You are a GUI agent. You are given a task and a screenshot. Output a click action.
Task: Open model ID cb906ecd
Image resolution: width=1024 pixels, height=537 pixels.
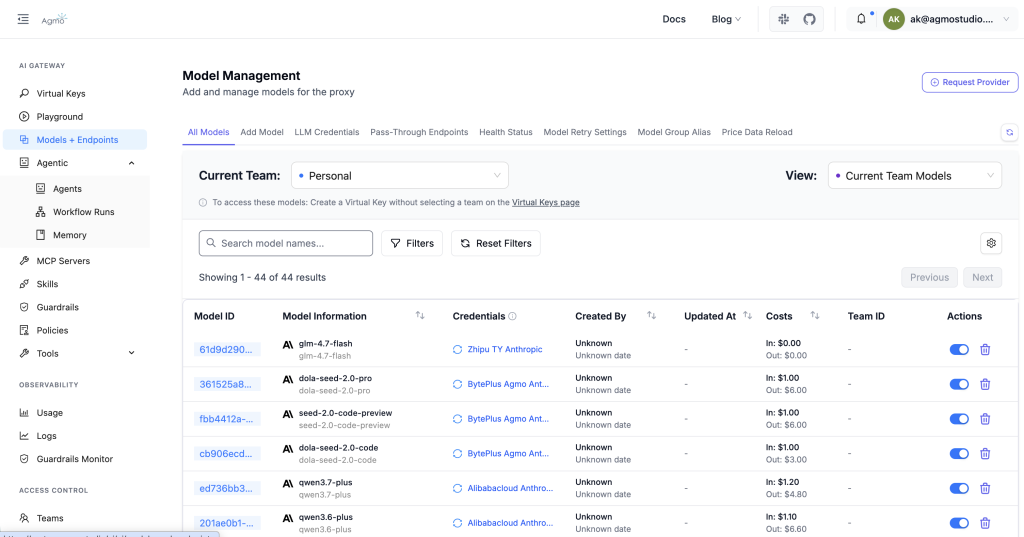point(226,453)
